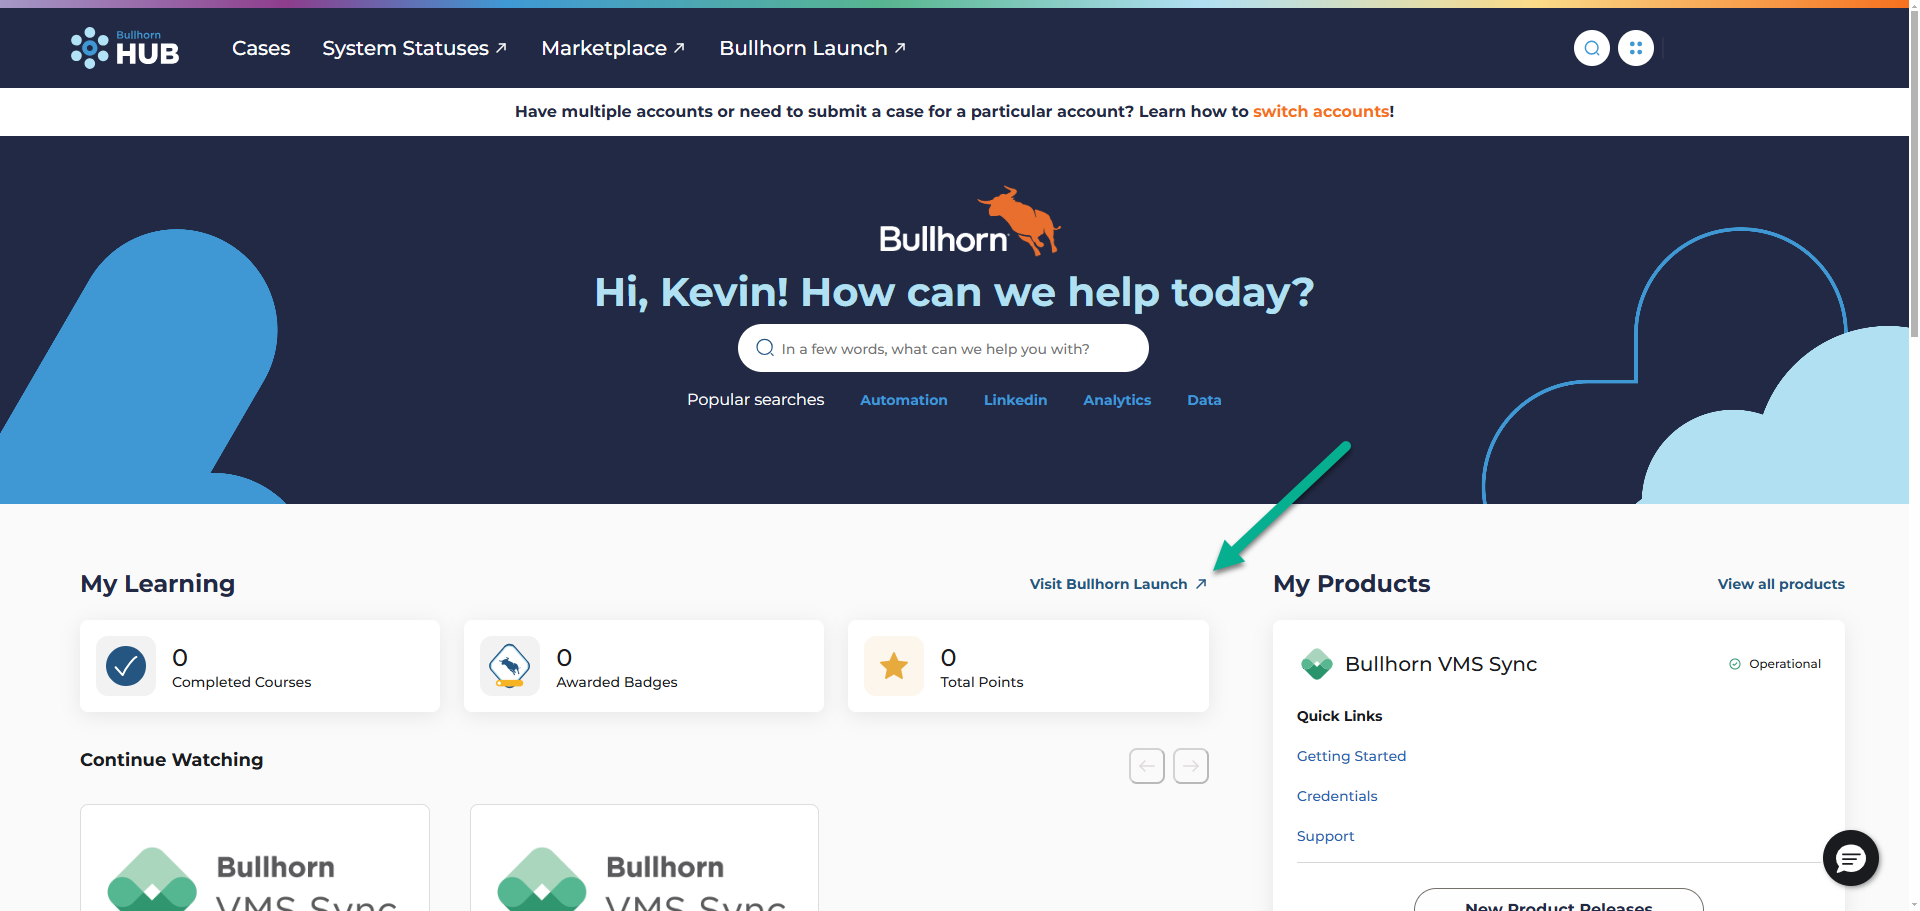1920x911 pixels.
Task: Select the Linkedin popular search
Action: pyautogui.click(x=1015, y=400)
